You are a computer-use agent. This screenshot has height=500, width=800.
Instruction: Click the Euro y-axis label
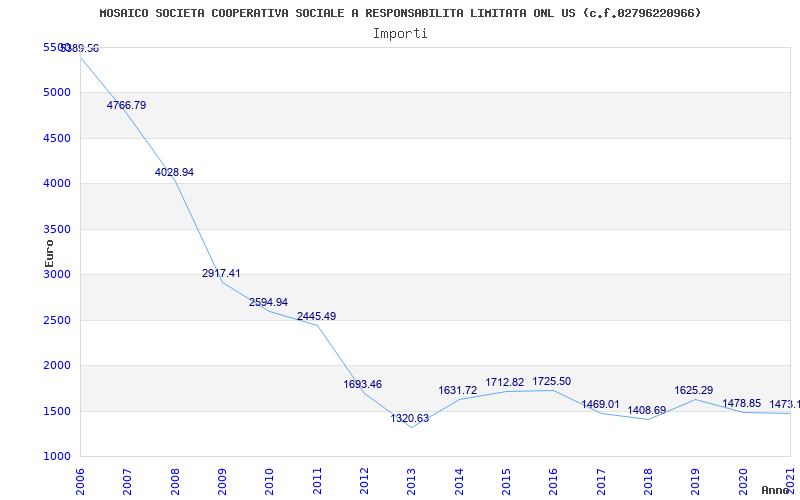pos(49,254)
